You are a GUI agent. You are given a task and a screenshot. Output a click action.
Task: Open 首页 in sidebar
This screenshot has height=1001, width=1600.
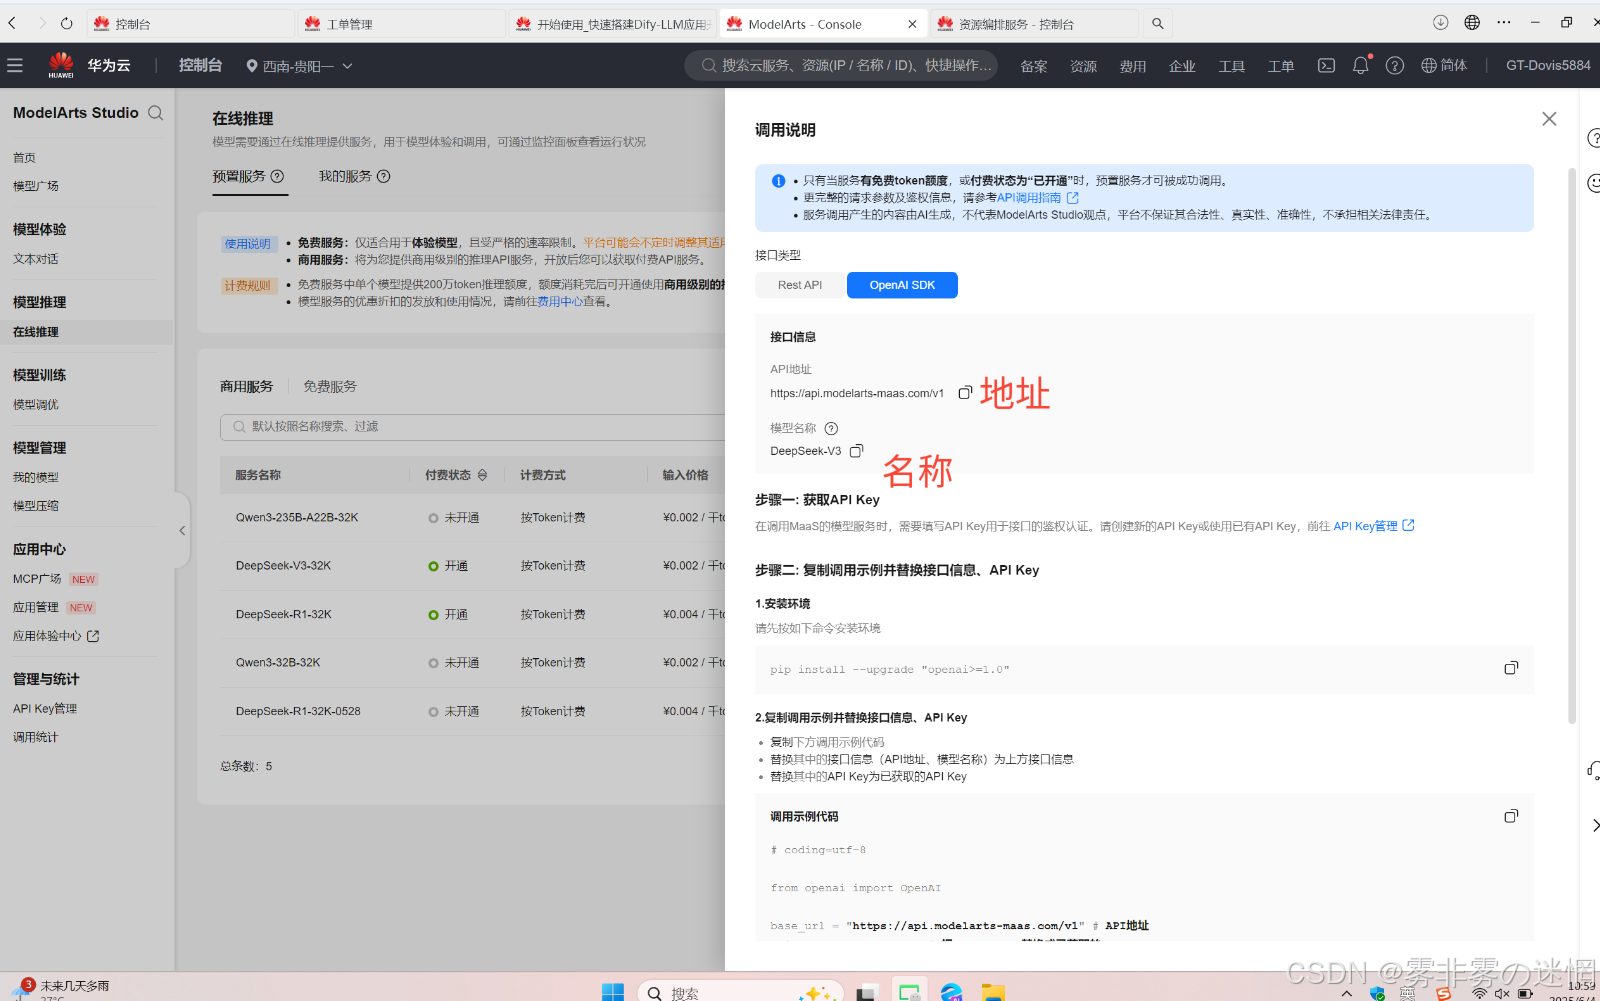(24, 158)
